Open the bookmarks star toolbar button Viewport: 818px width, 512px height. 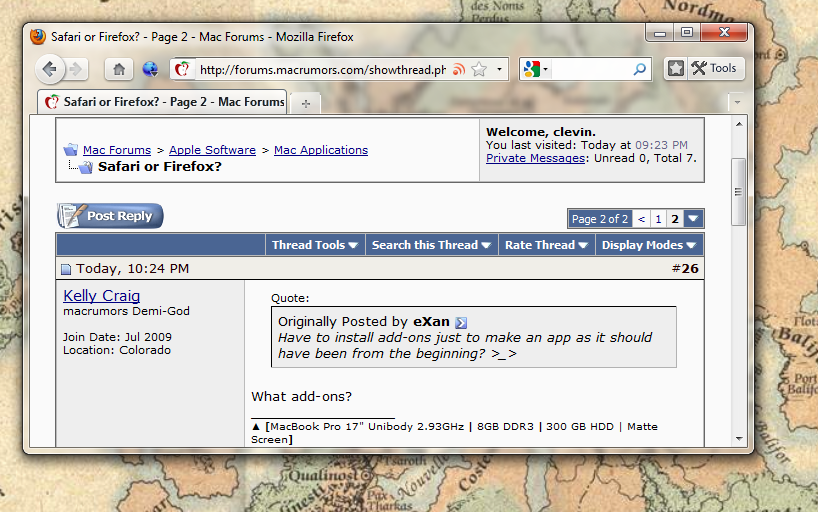pos(676,68)
